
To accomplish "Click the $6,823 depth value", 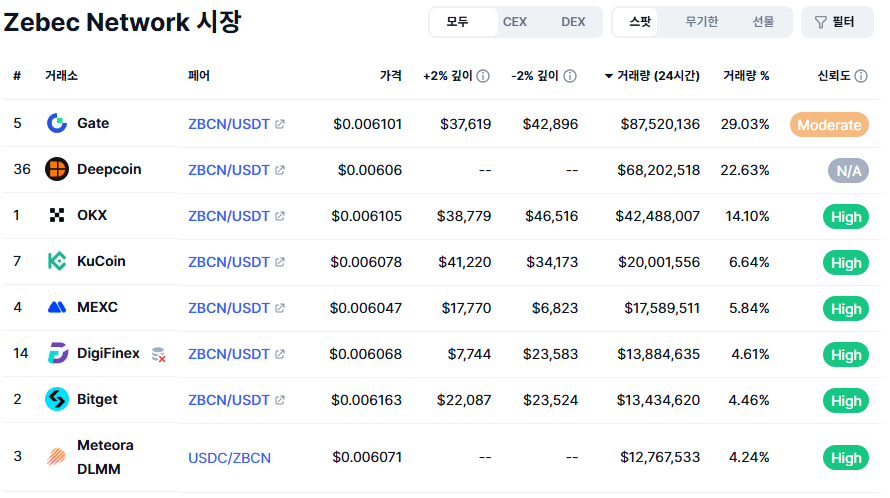I will (555, 308).
